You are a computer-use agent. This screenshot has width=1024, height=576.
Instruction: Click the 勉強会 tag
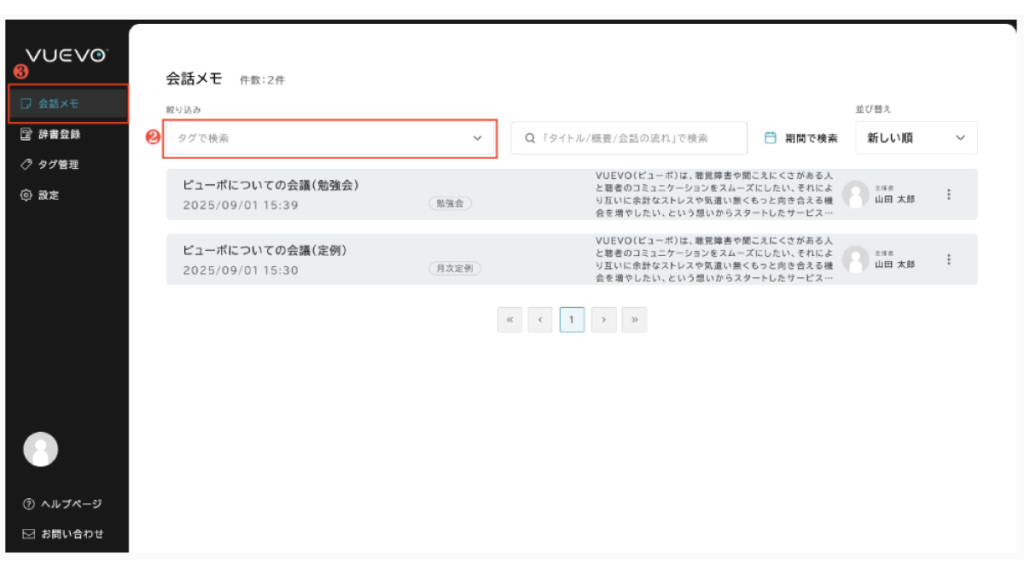(450, 203)
